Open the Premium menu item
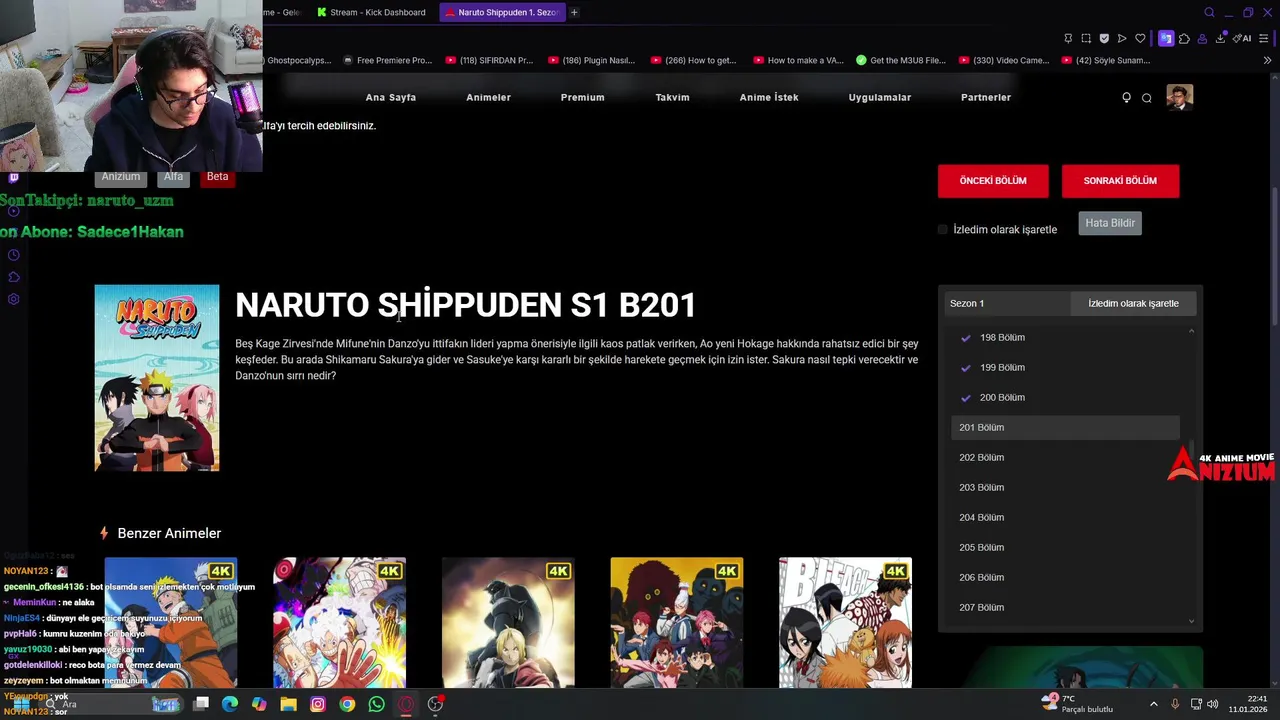Screen dimensions: 1280x720 point(583,97)
